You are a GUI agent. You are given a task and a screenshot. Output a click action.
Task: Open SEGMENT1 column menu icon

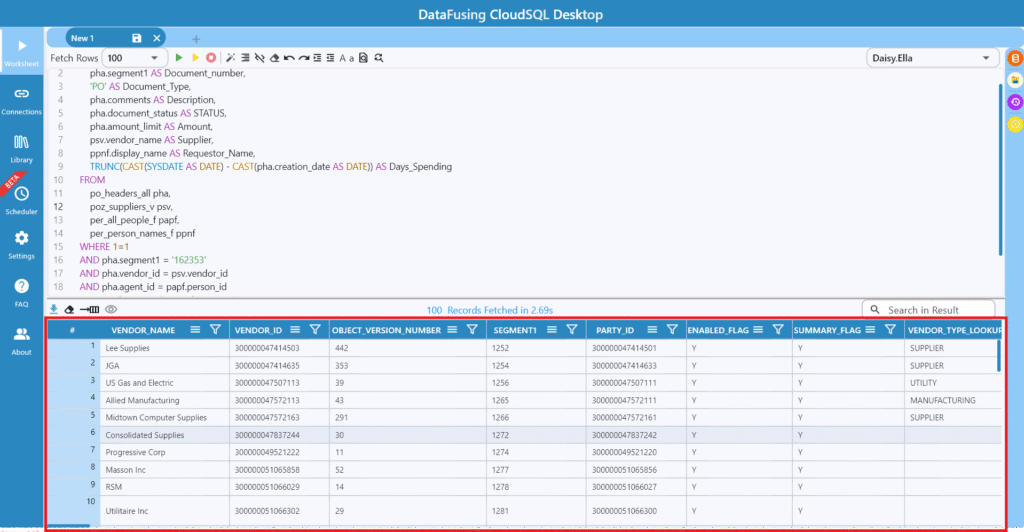[x=552, y=330]
